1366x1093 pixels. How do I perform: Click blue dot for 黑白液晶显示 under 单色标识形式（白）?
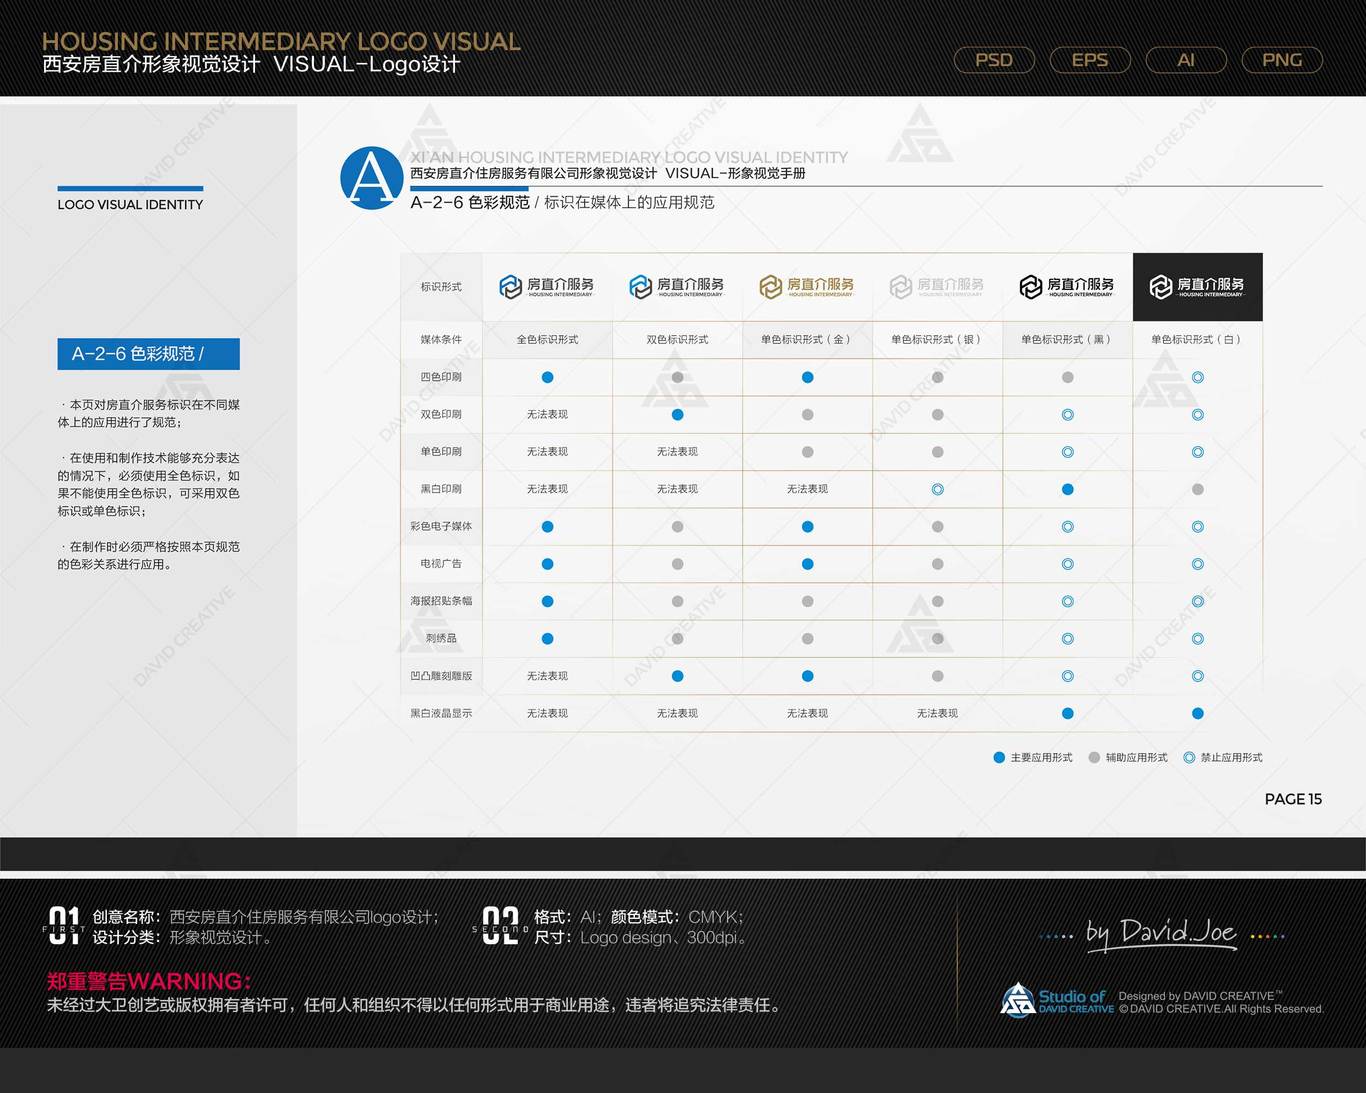[x=1197, y=713]
